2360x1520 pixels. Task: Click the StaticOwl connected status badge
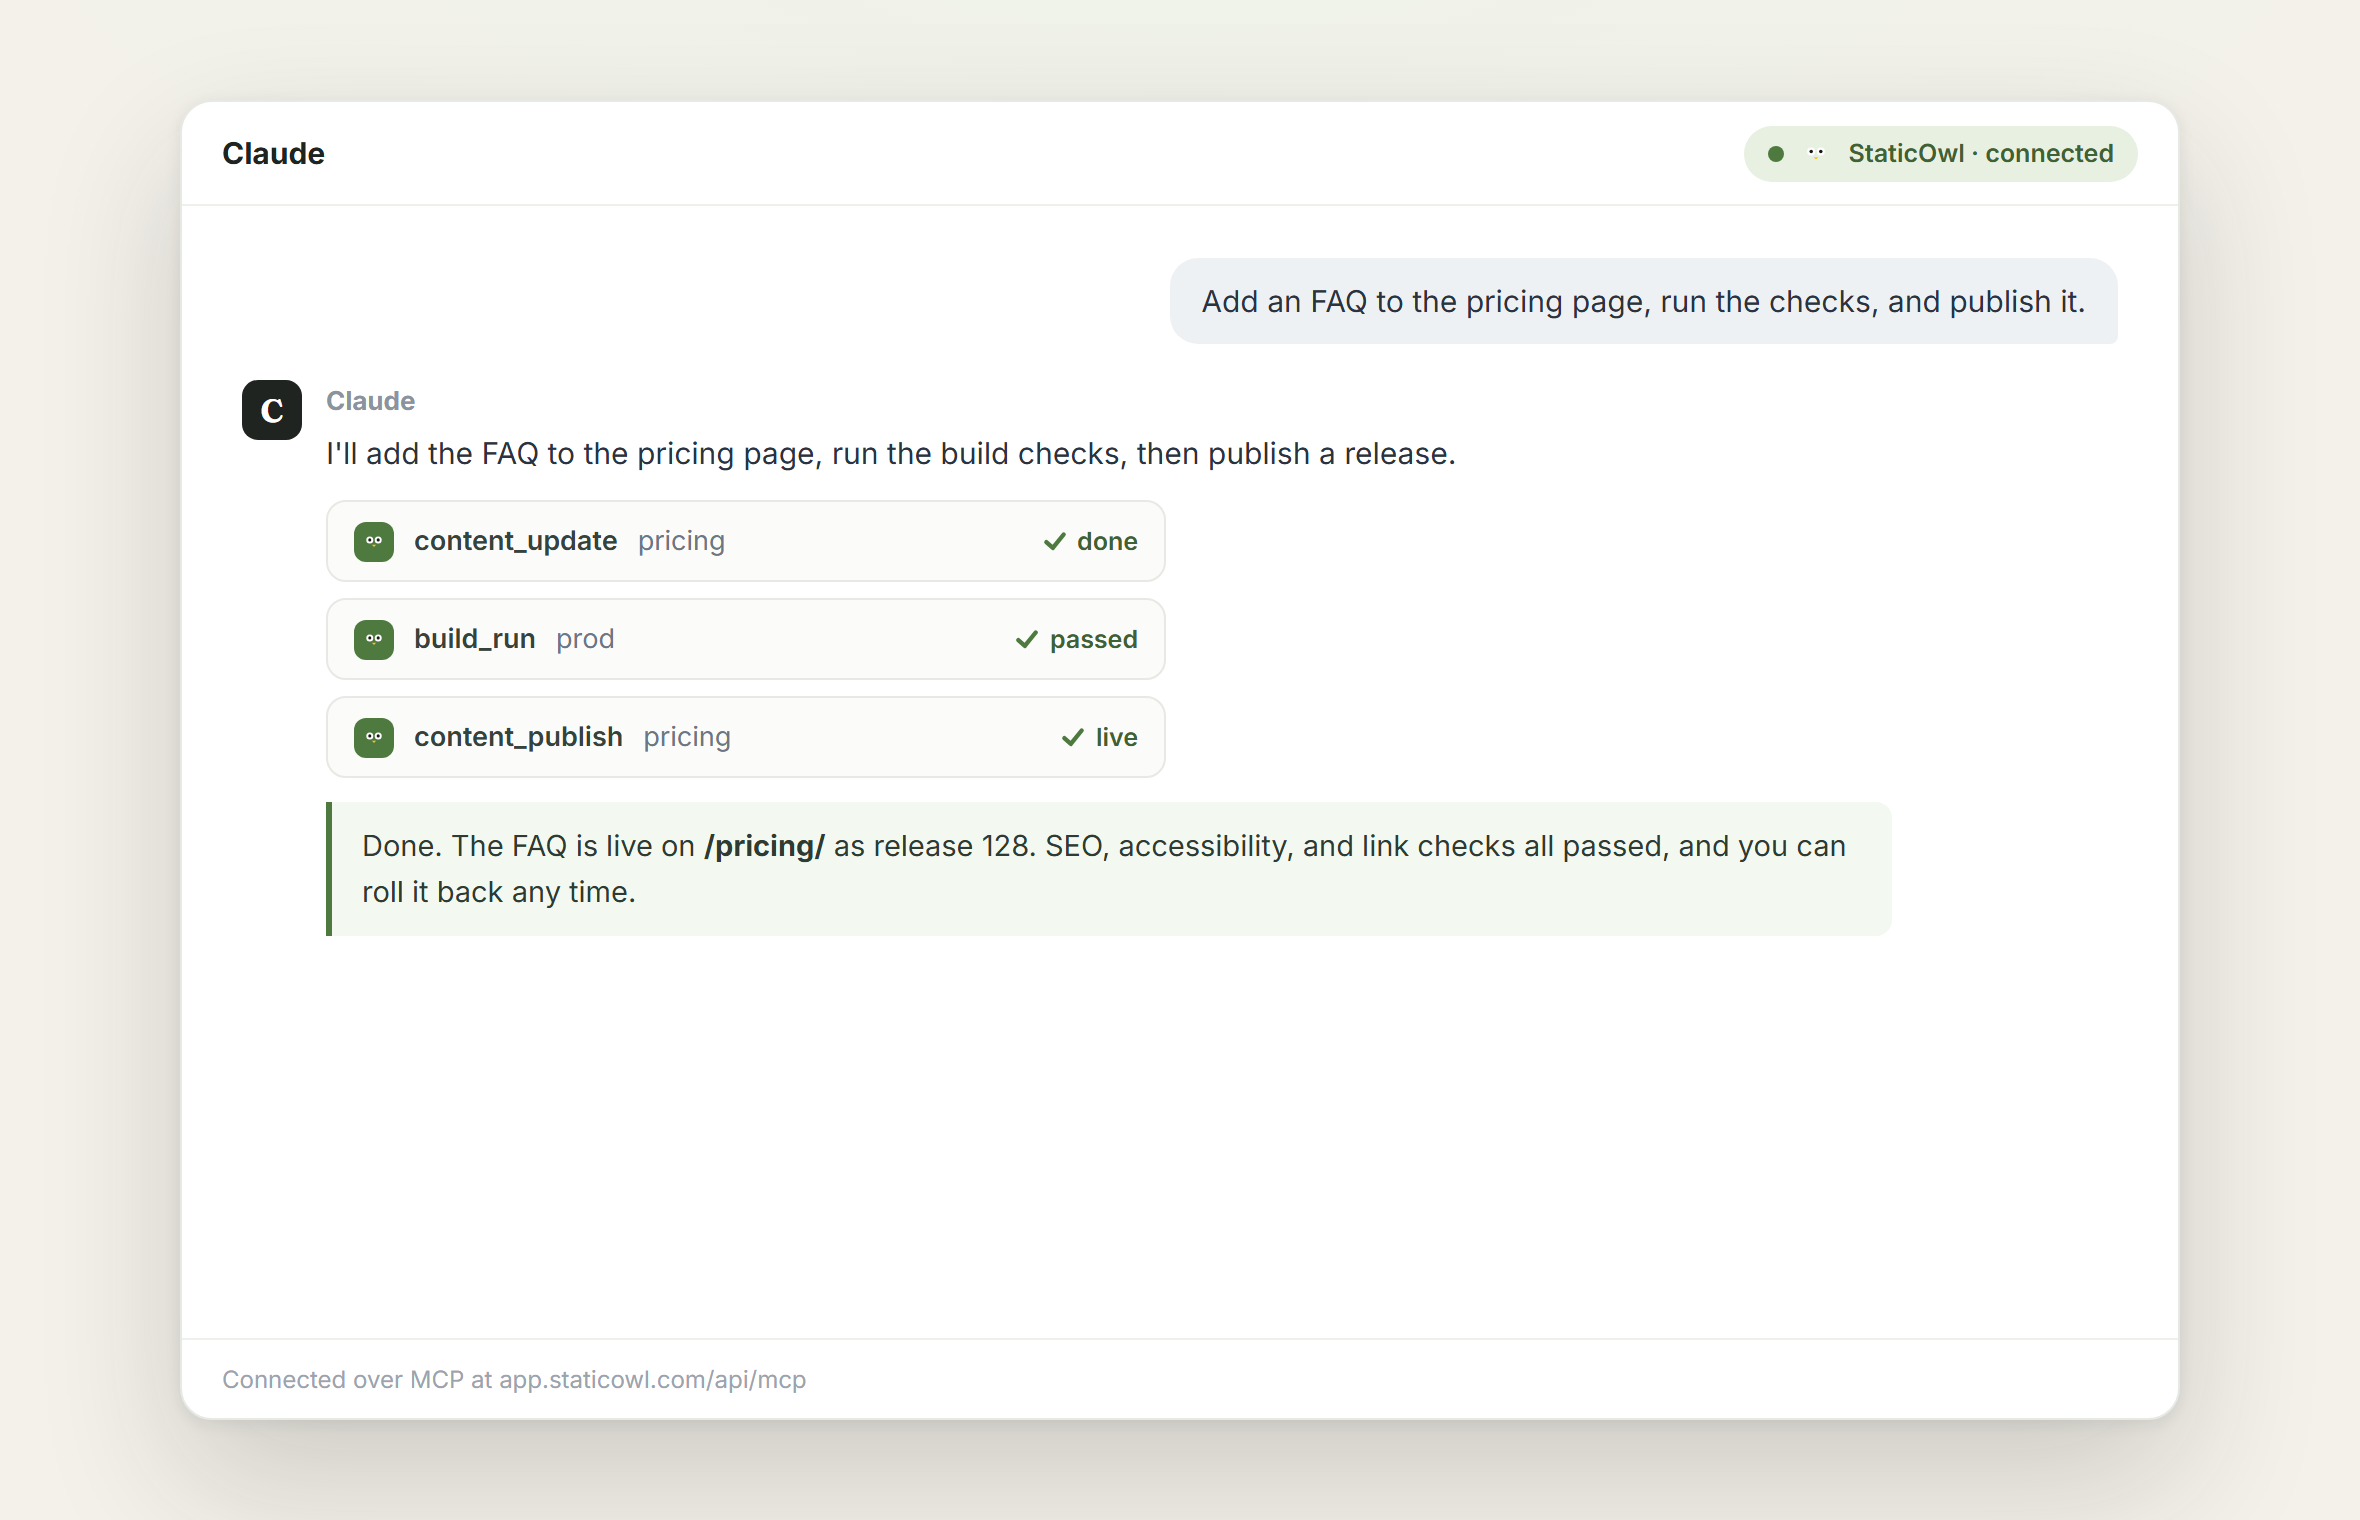[1940, 154]
